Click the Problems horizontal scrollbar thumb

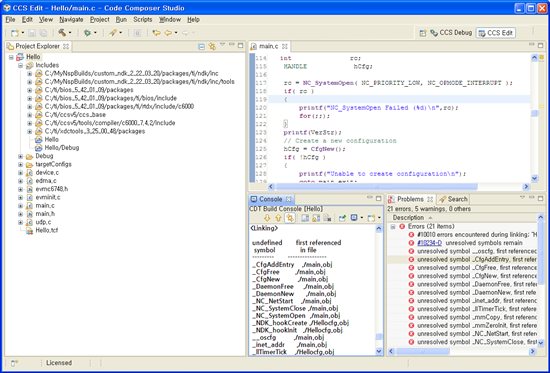423,351
